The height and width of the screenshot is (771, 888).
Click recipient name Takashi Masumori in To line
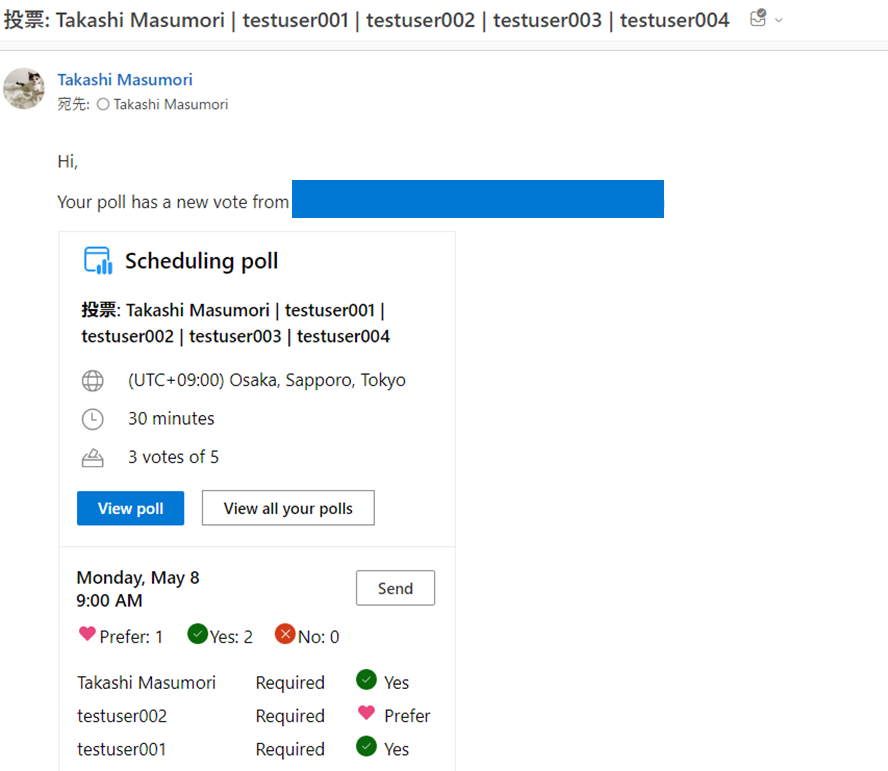pyautogui.click(x=170, y=104)
